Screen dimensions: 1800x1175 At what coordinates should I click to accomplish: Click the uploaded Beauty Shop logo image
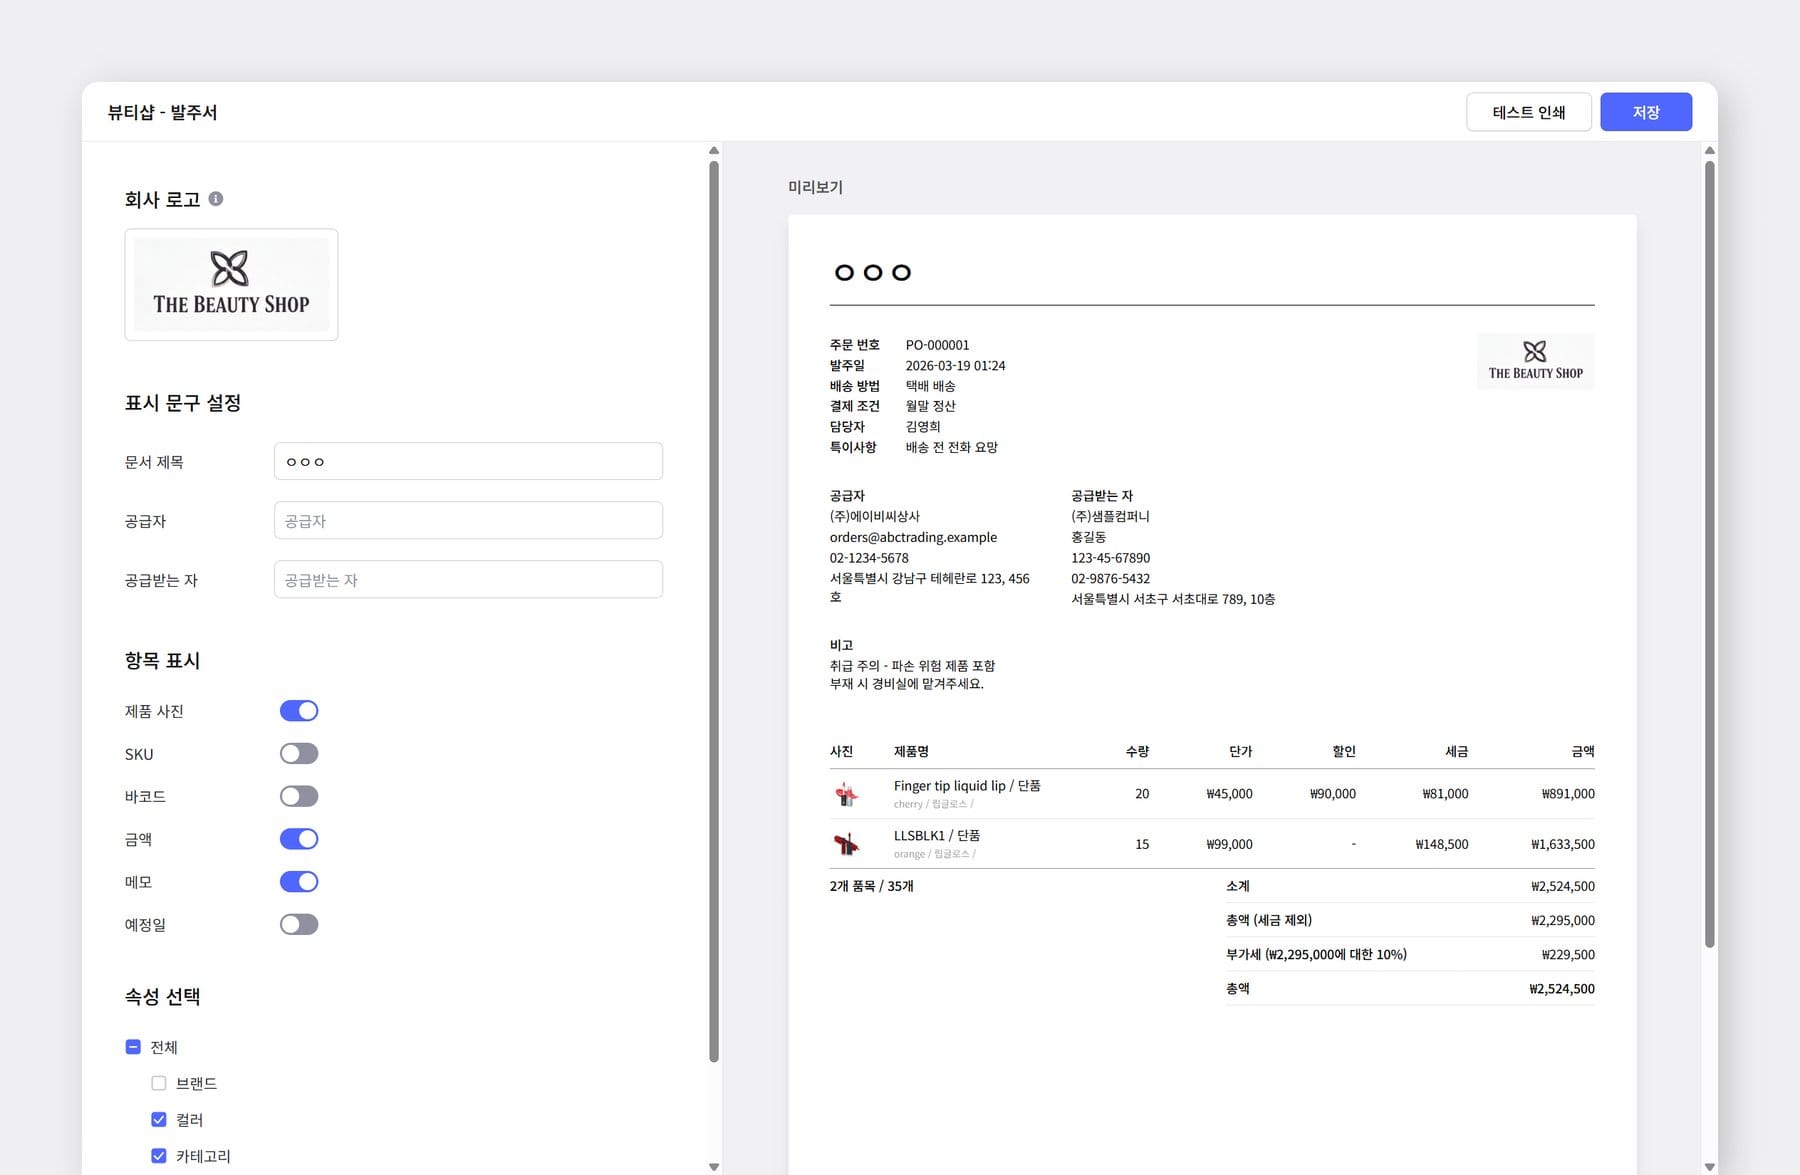(231, 285)
